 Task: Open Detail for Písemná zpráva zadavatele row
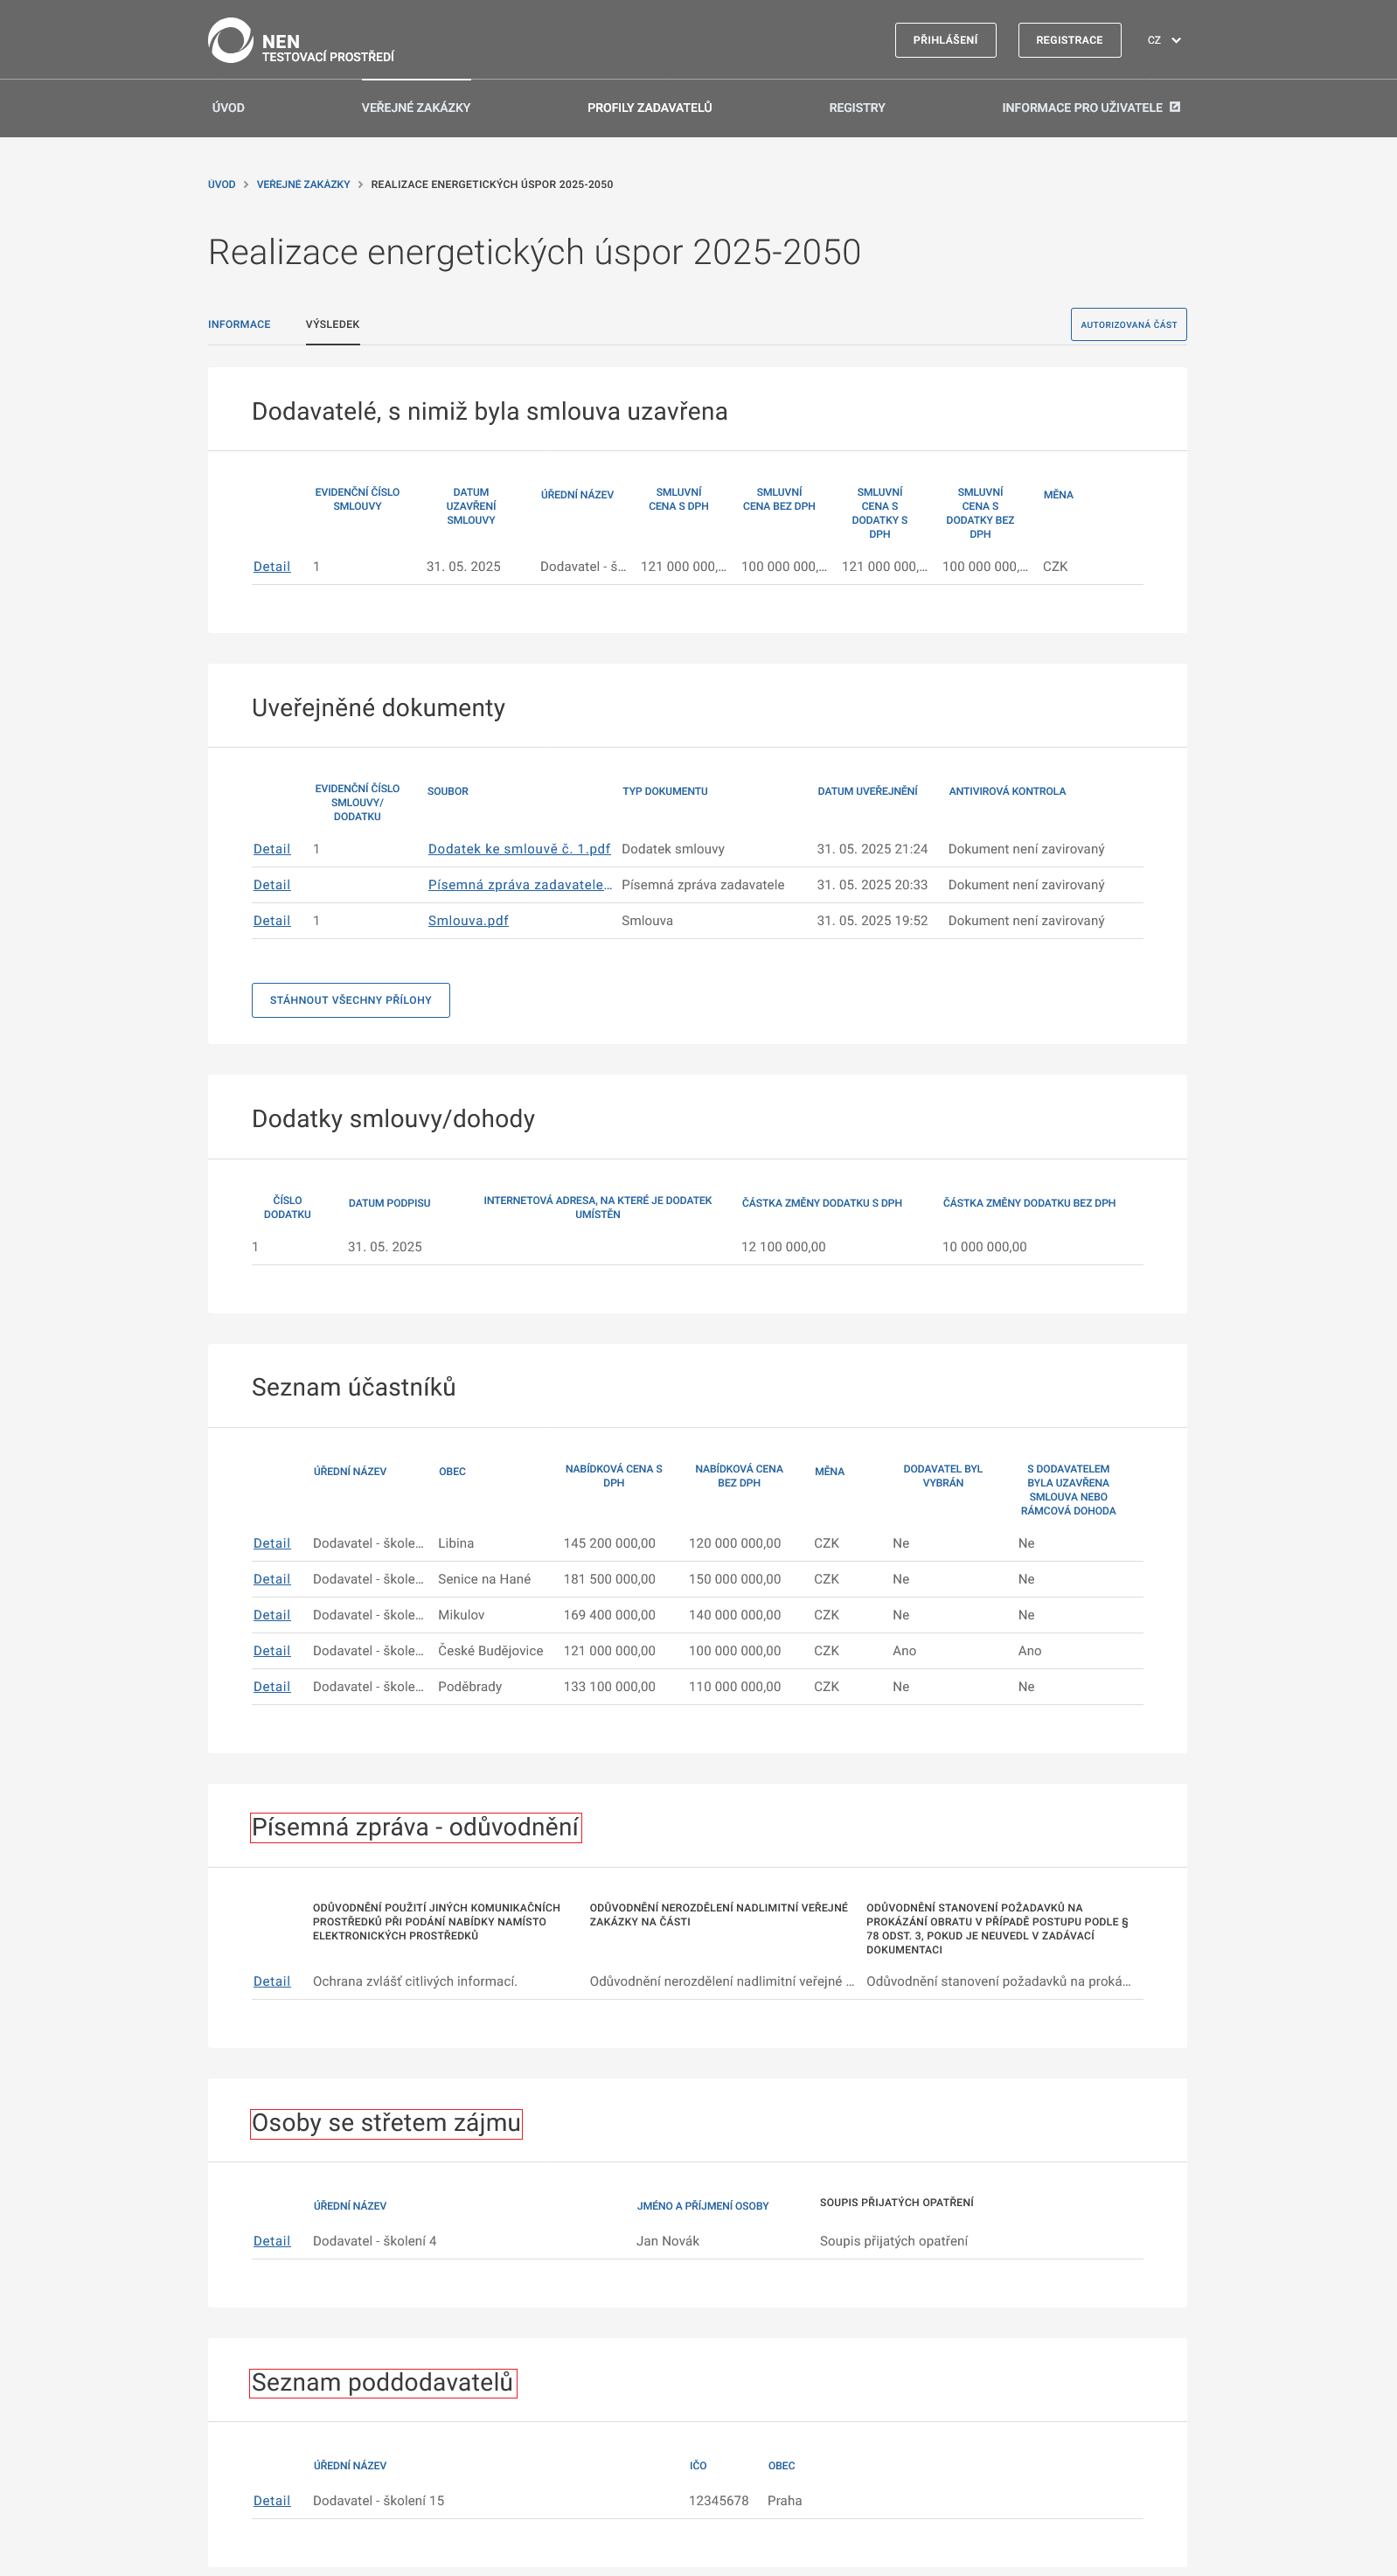[272, 885]
